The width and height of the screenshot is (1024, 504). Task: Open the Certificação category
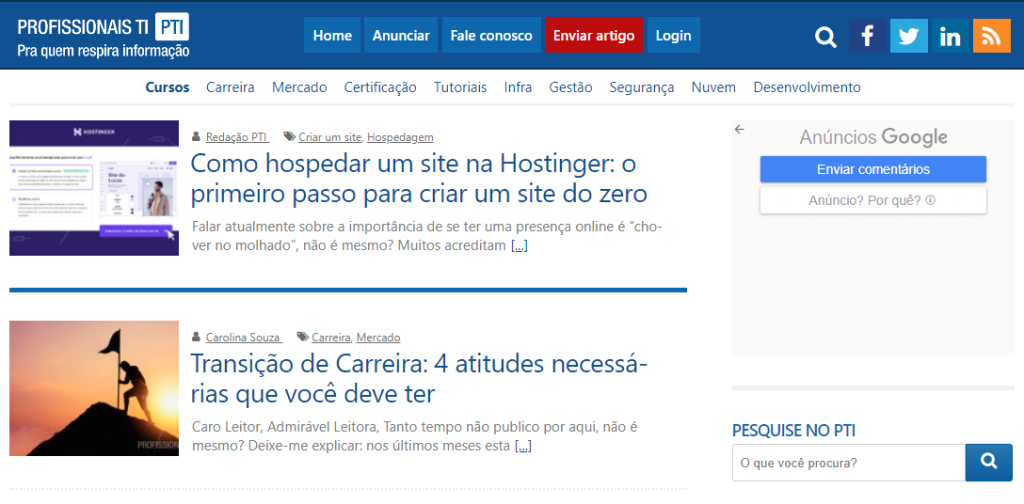tap(380, 87)
